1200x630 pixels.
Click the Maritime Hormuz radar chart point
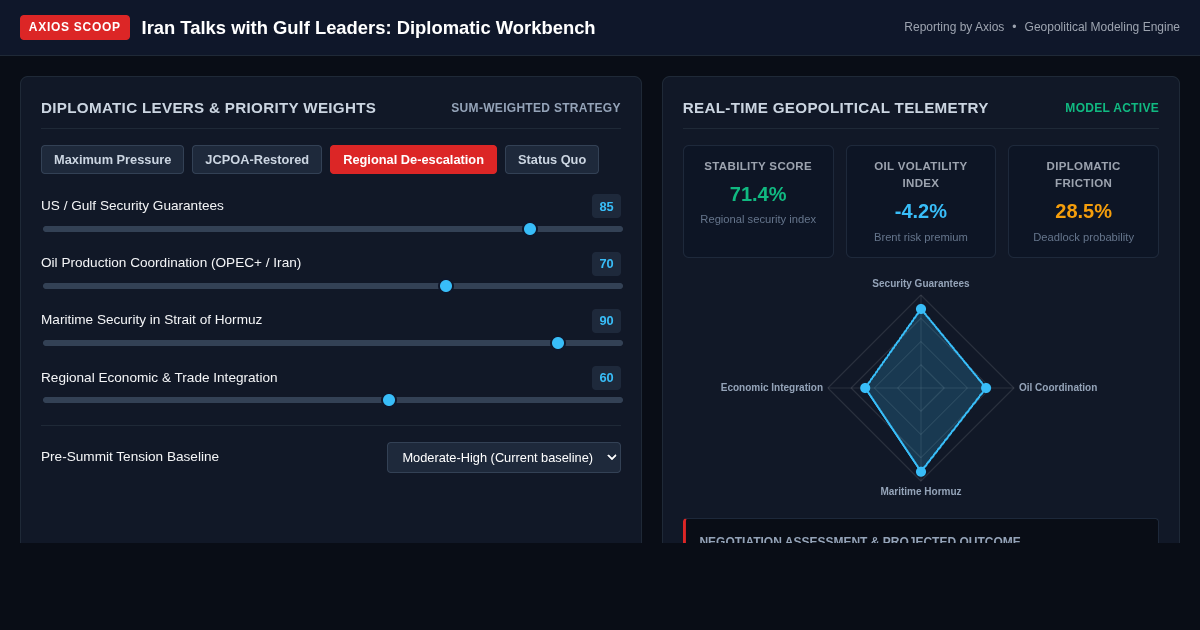921,471
